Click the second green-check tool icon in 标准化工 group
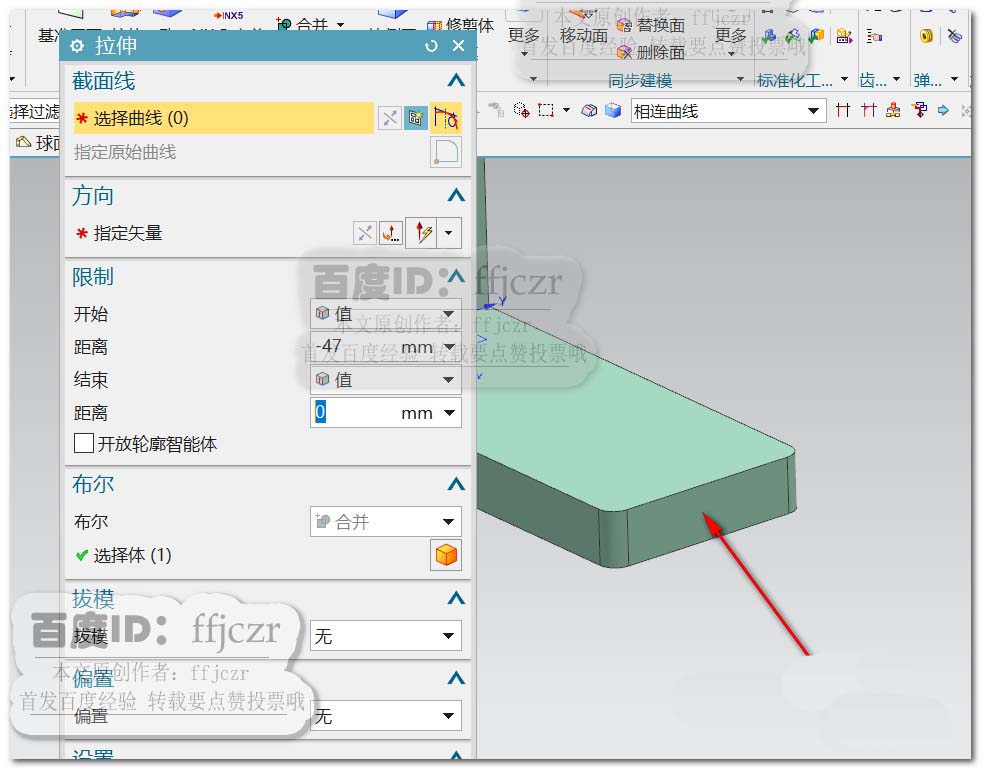Screen dimensions: 982x770 click(x=792, y=36)
